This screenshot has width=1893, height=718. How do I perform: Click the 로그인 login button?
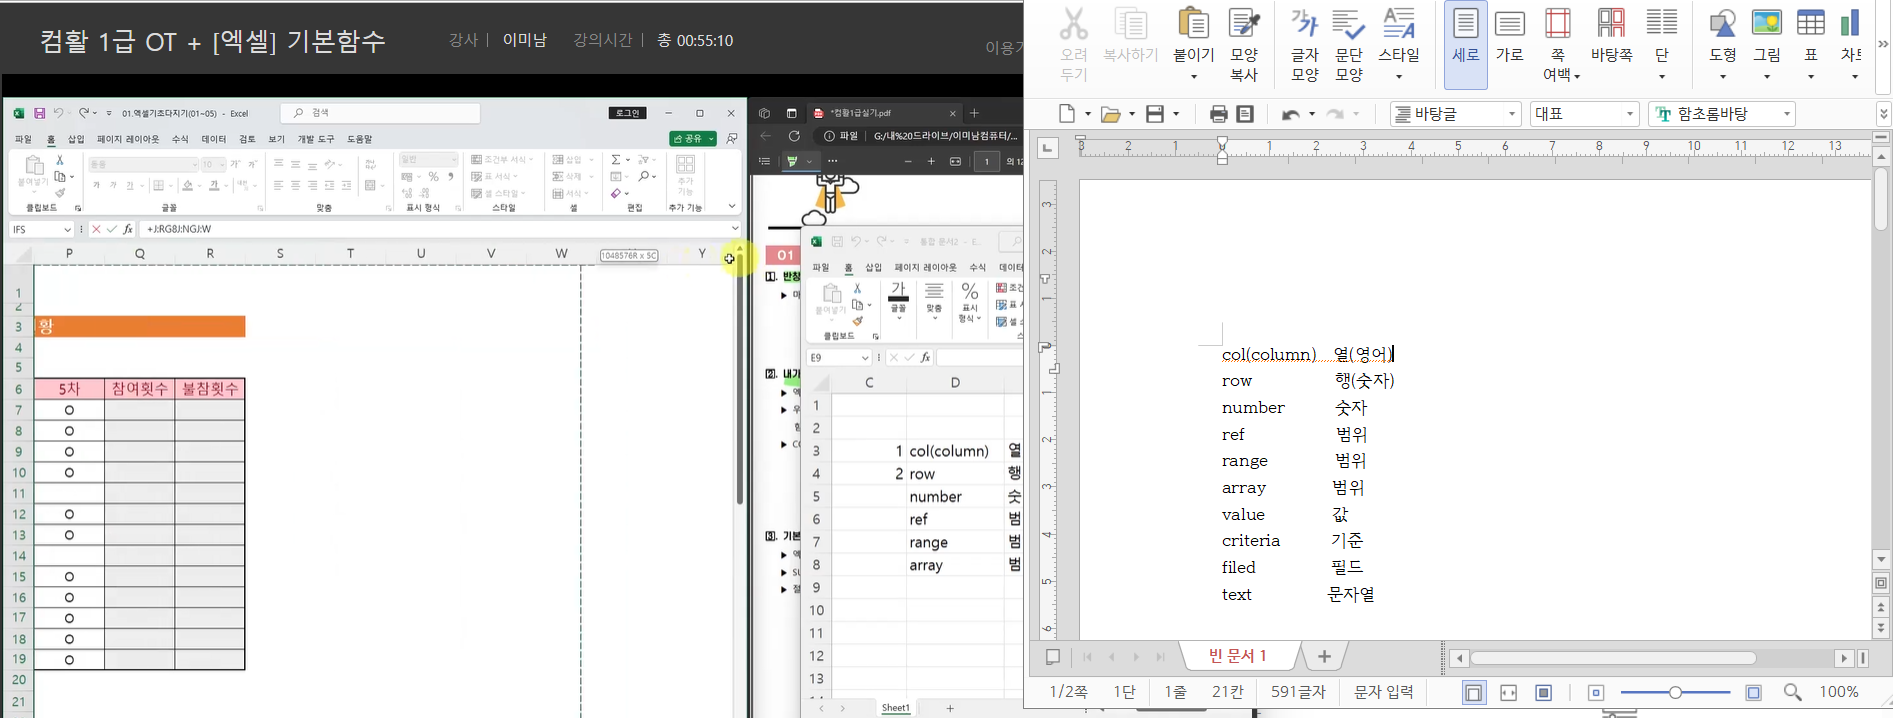[x=628, y=113]
